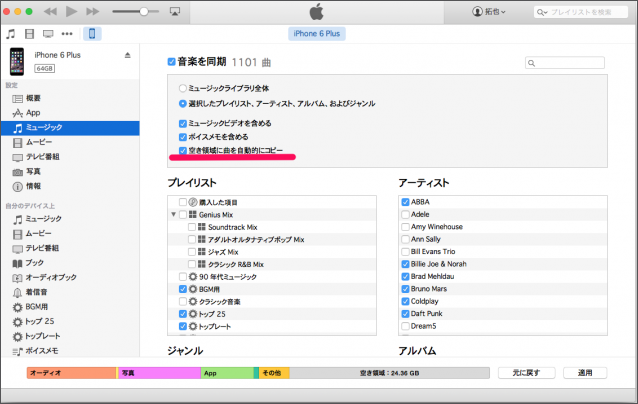Check 購入した項目 playlist
Screen dimensions: 638x404
coord(183,202)
